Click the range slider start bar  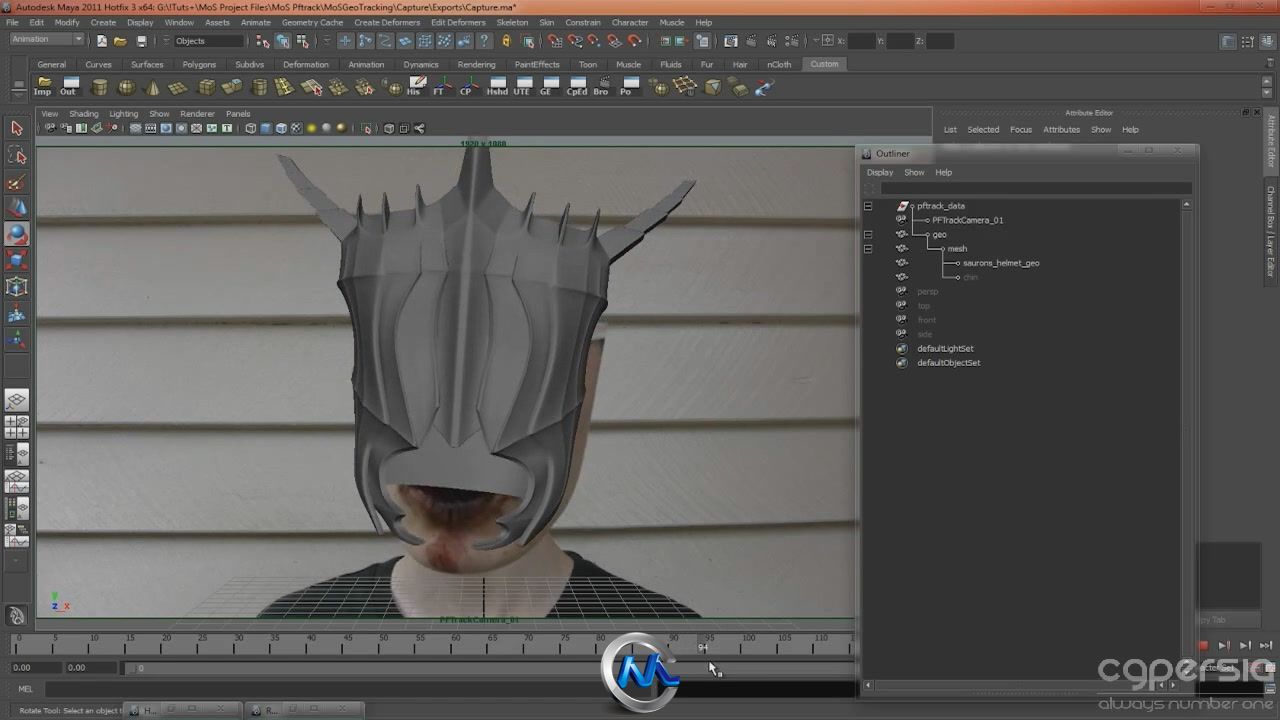pyautogui.click(x=130, y=667)
